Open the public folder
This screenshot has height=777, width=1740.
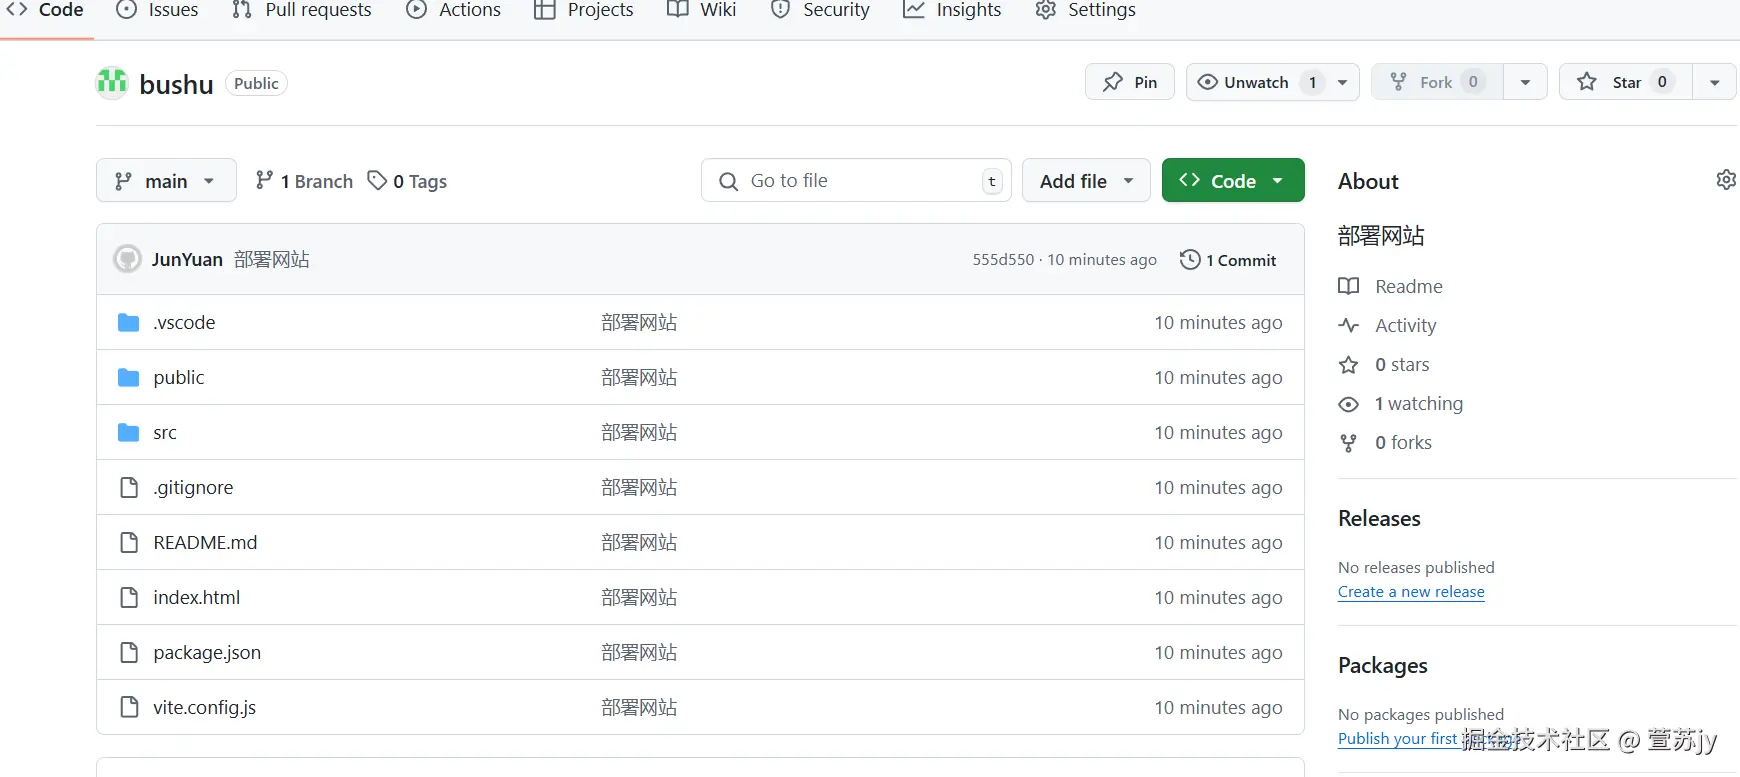(x=179, y=377)
